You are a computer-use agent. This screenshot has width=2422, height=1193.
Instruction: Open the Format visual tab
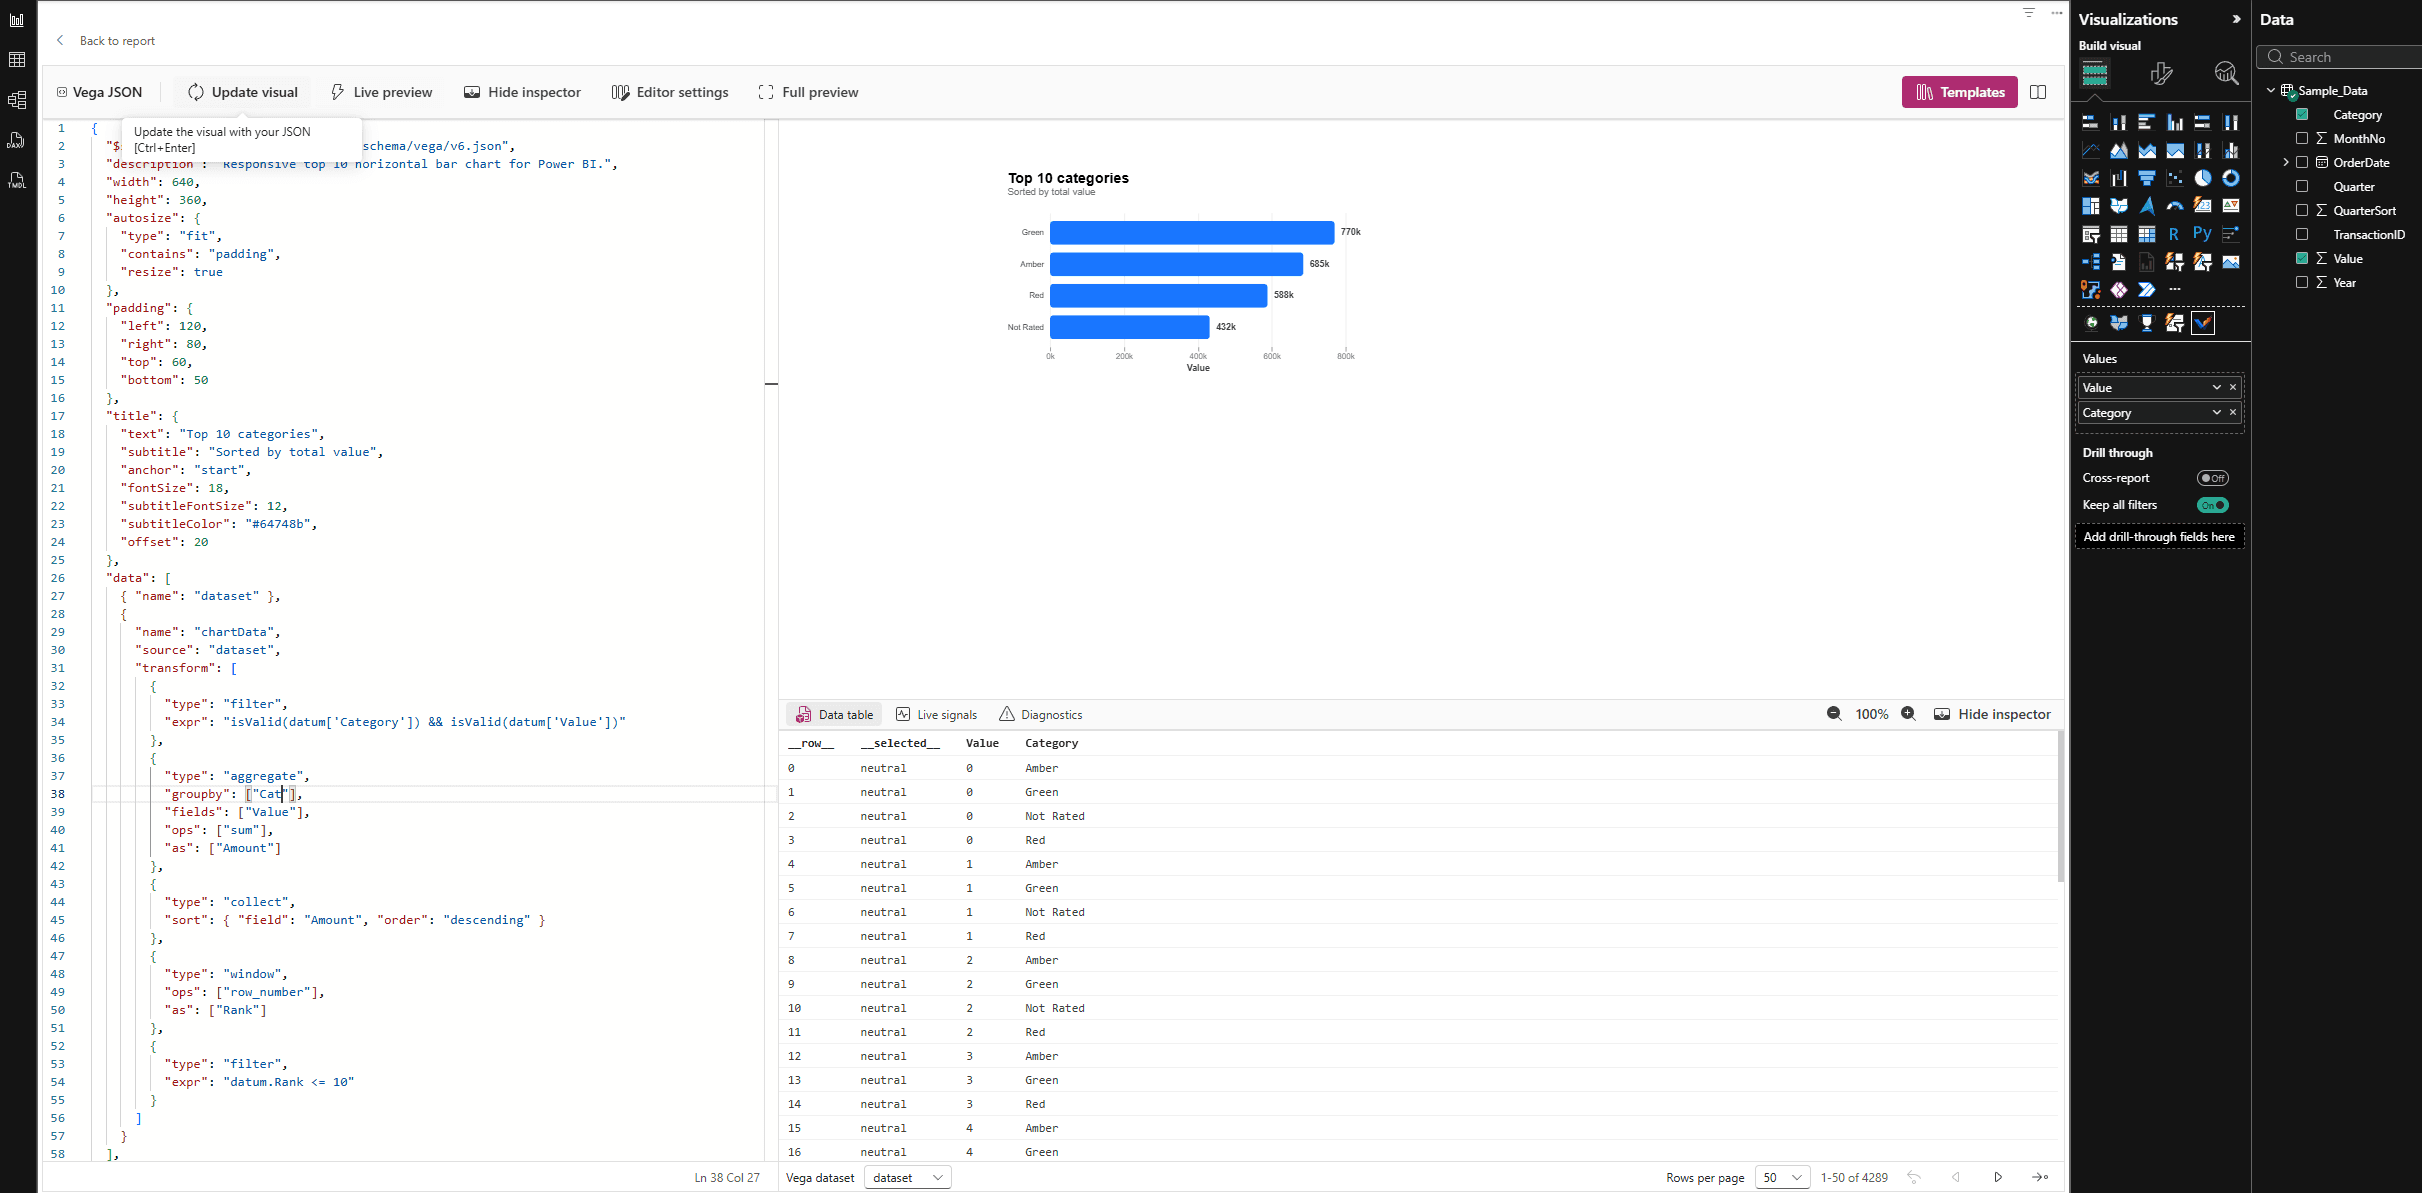click(x=2161, y=73)
